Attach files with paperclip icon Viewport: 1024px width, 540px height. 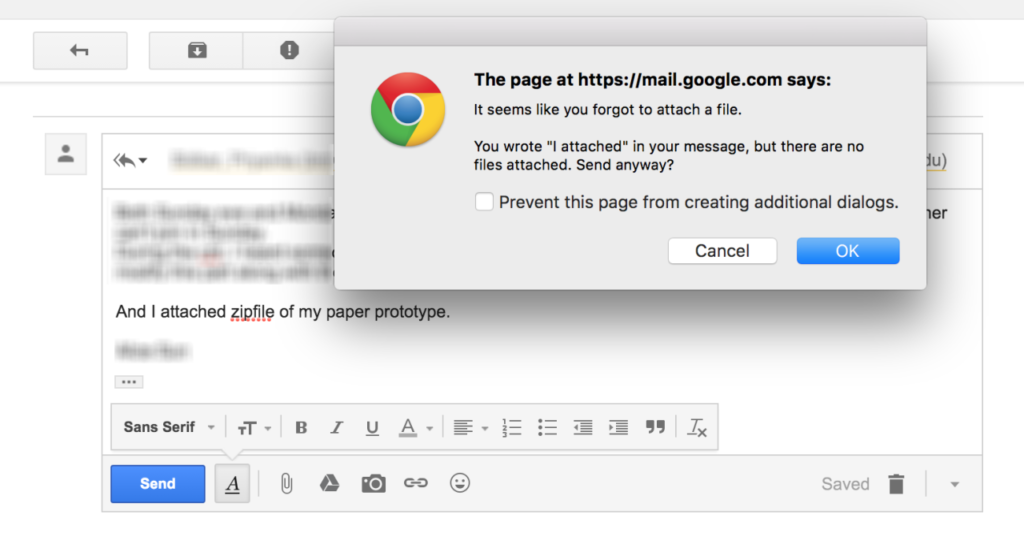tap(286, 484)
